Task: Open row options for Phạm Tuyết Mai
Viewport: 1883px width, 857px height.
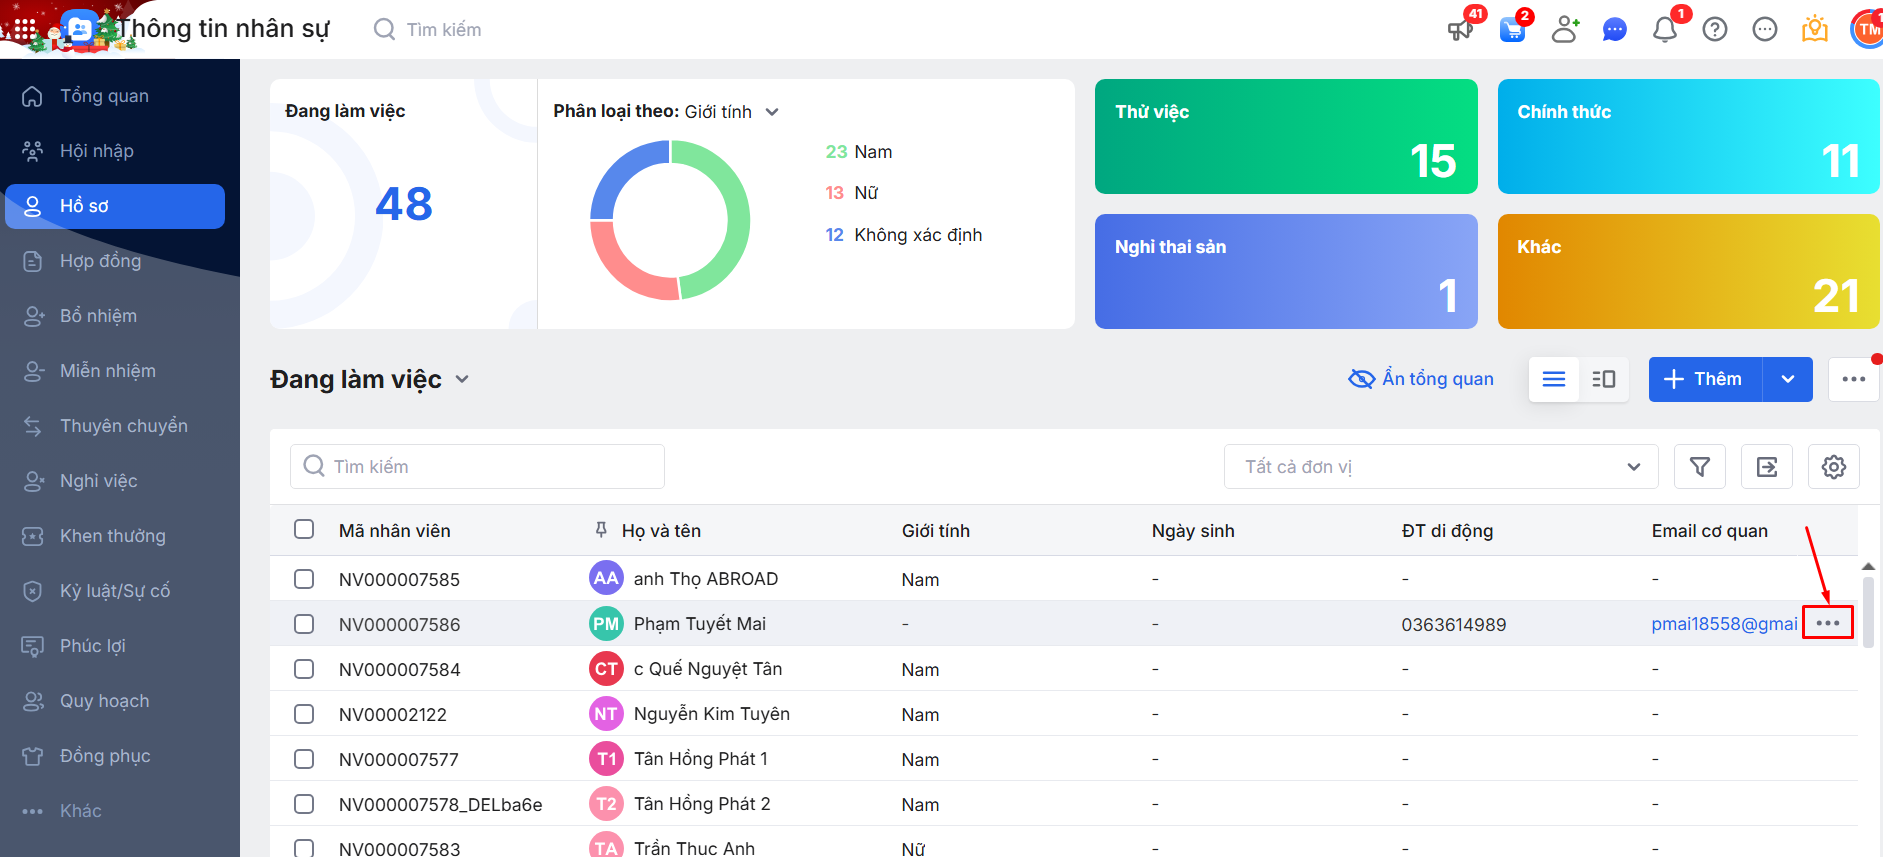Action: (x=1827, y=623)
